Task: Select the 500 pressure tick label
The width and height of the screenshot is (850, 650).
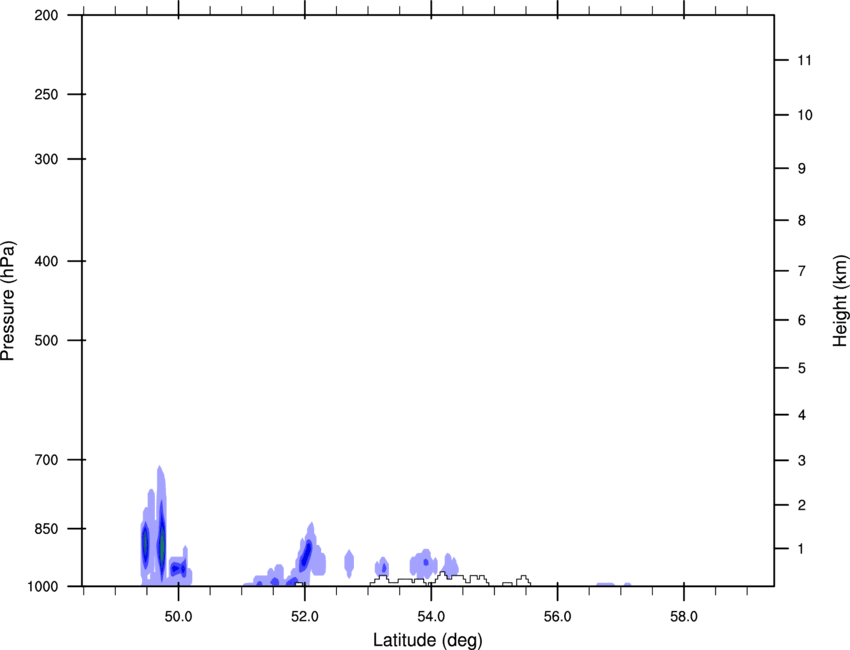Action: [x=46, y=340]
